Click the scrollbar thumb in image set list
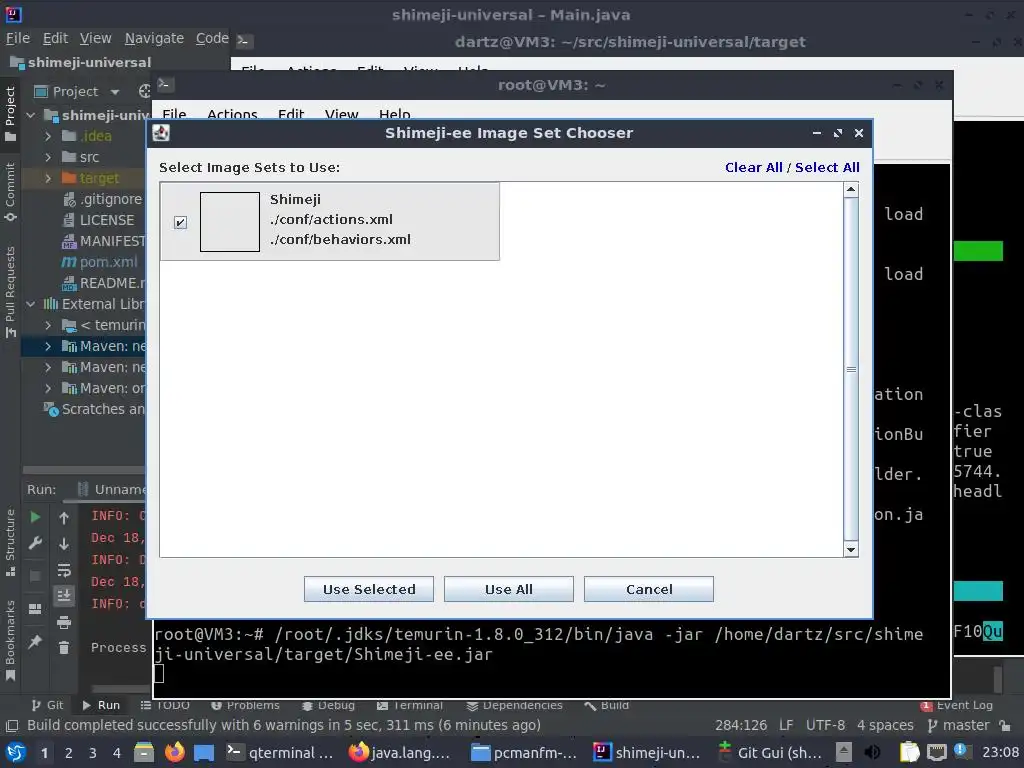Screen dimensions: 1024x768 (851, 370)
